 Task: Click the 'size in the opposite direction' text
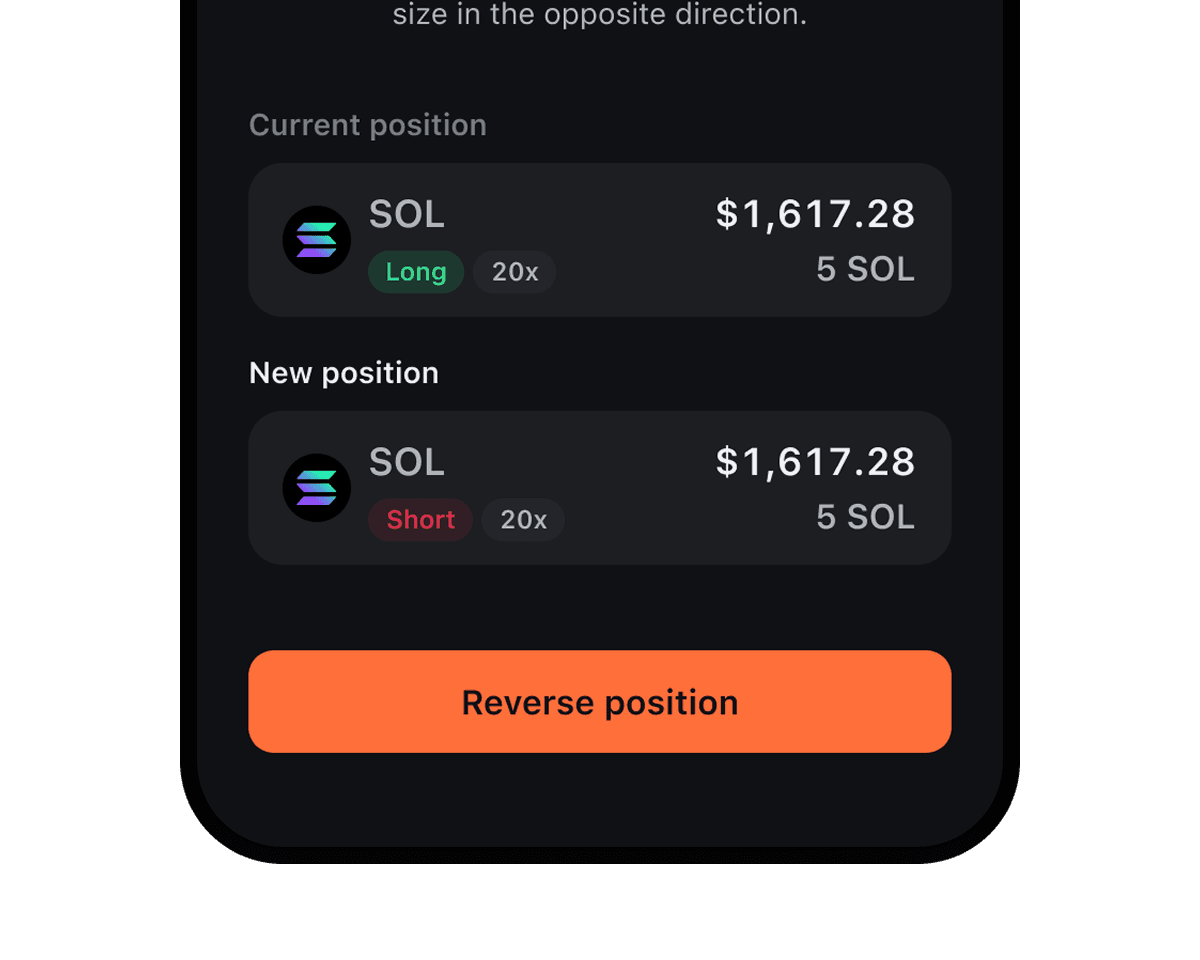point(600,16)
